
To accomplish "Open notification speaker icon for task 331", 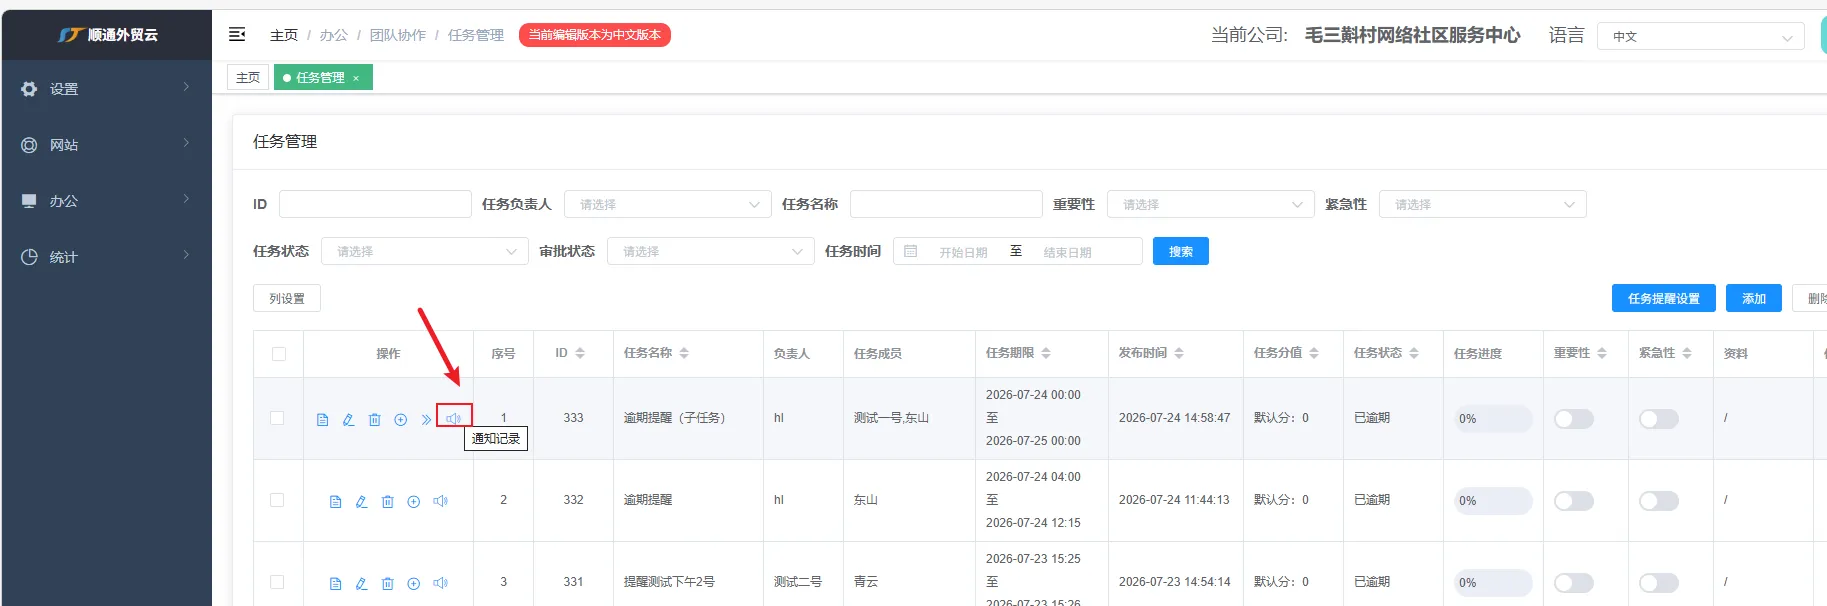I will point(440,583).
